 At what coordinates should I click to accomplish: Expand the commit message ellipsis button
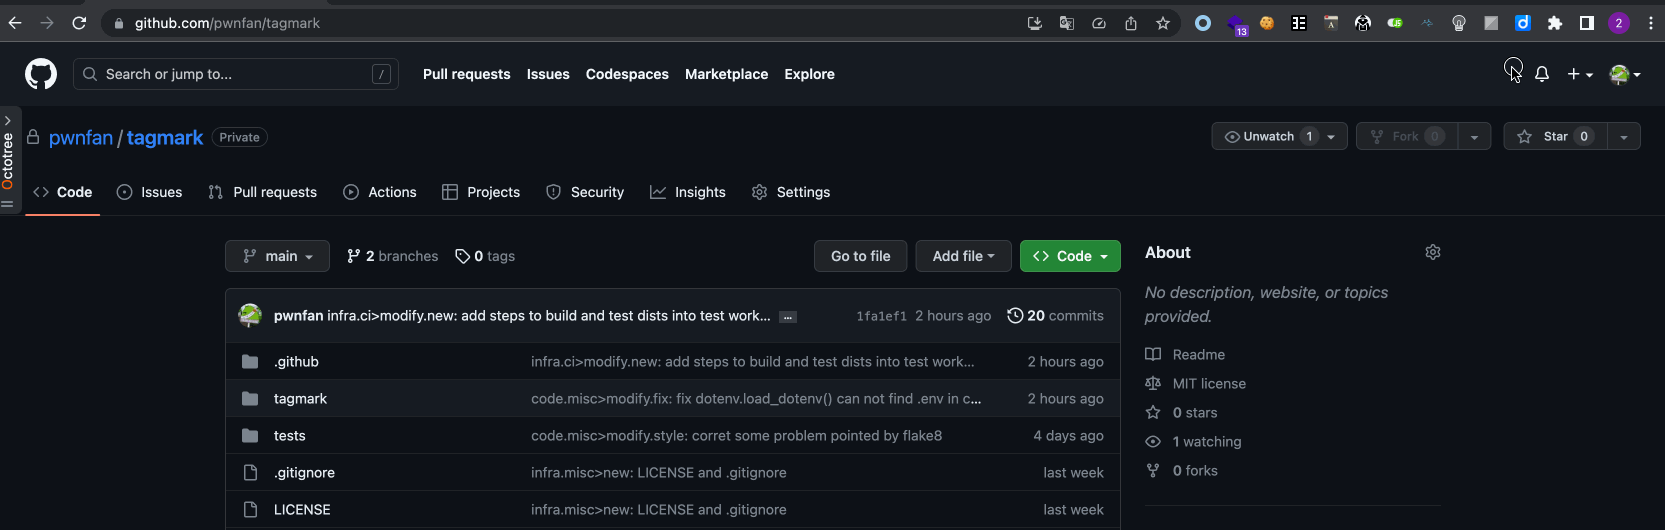point(788,317)
